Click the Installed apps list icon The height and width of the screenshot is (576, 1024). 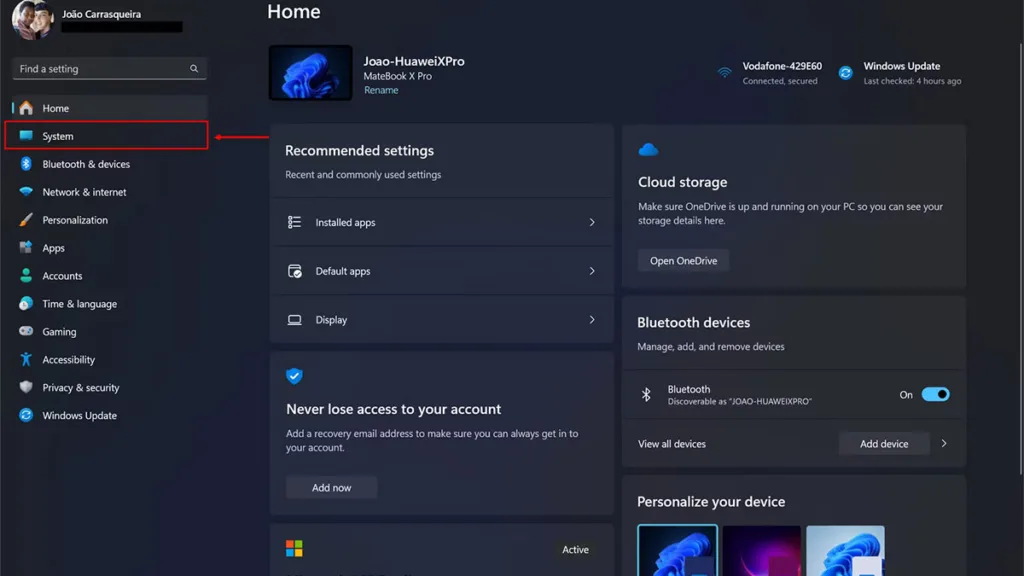coord(295,222)
